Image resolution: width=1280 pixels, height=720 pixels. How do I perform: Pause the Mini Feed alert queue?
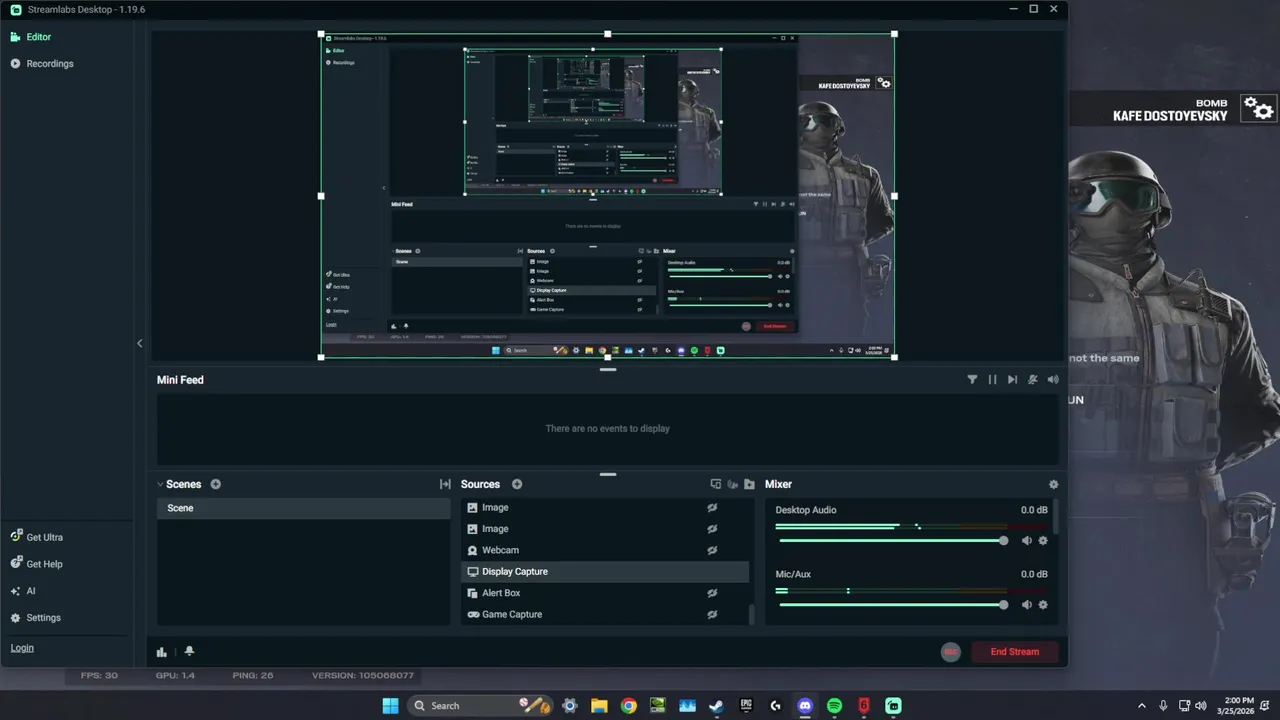point(992,380)
